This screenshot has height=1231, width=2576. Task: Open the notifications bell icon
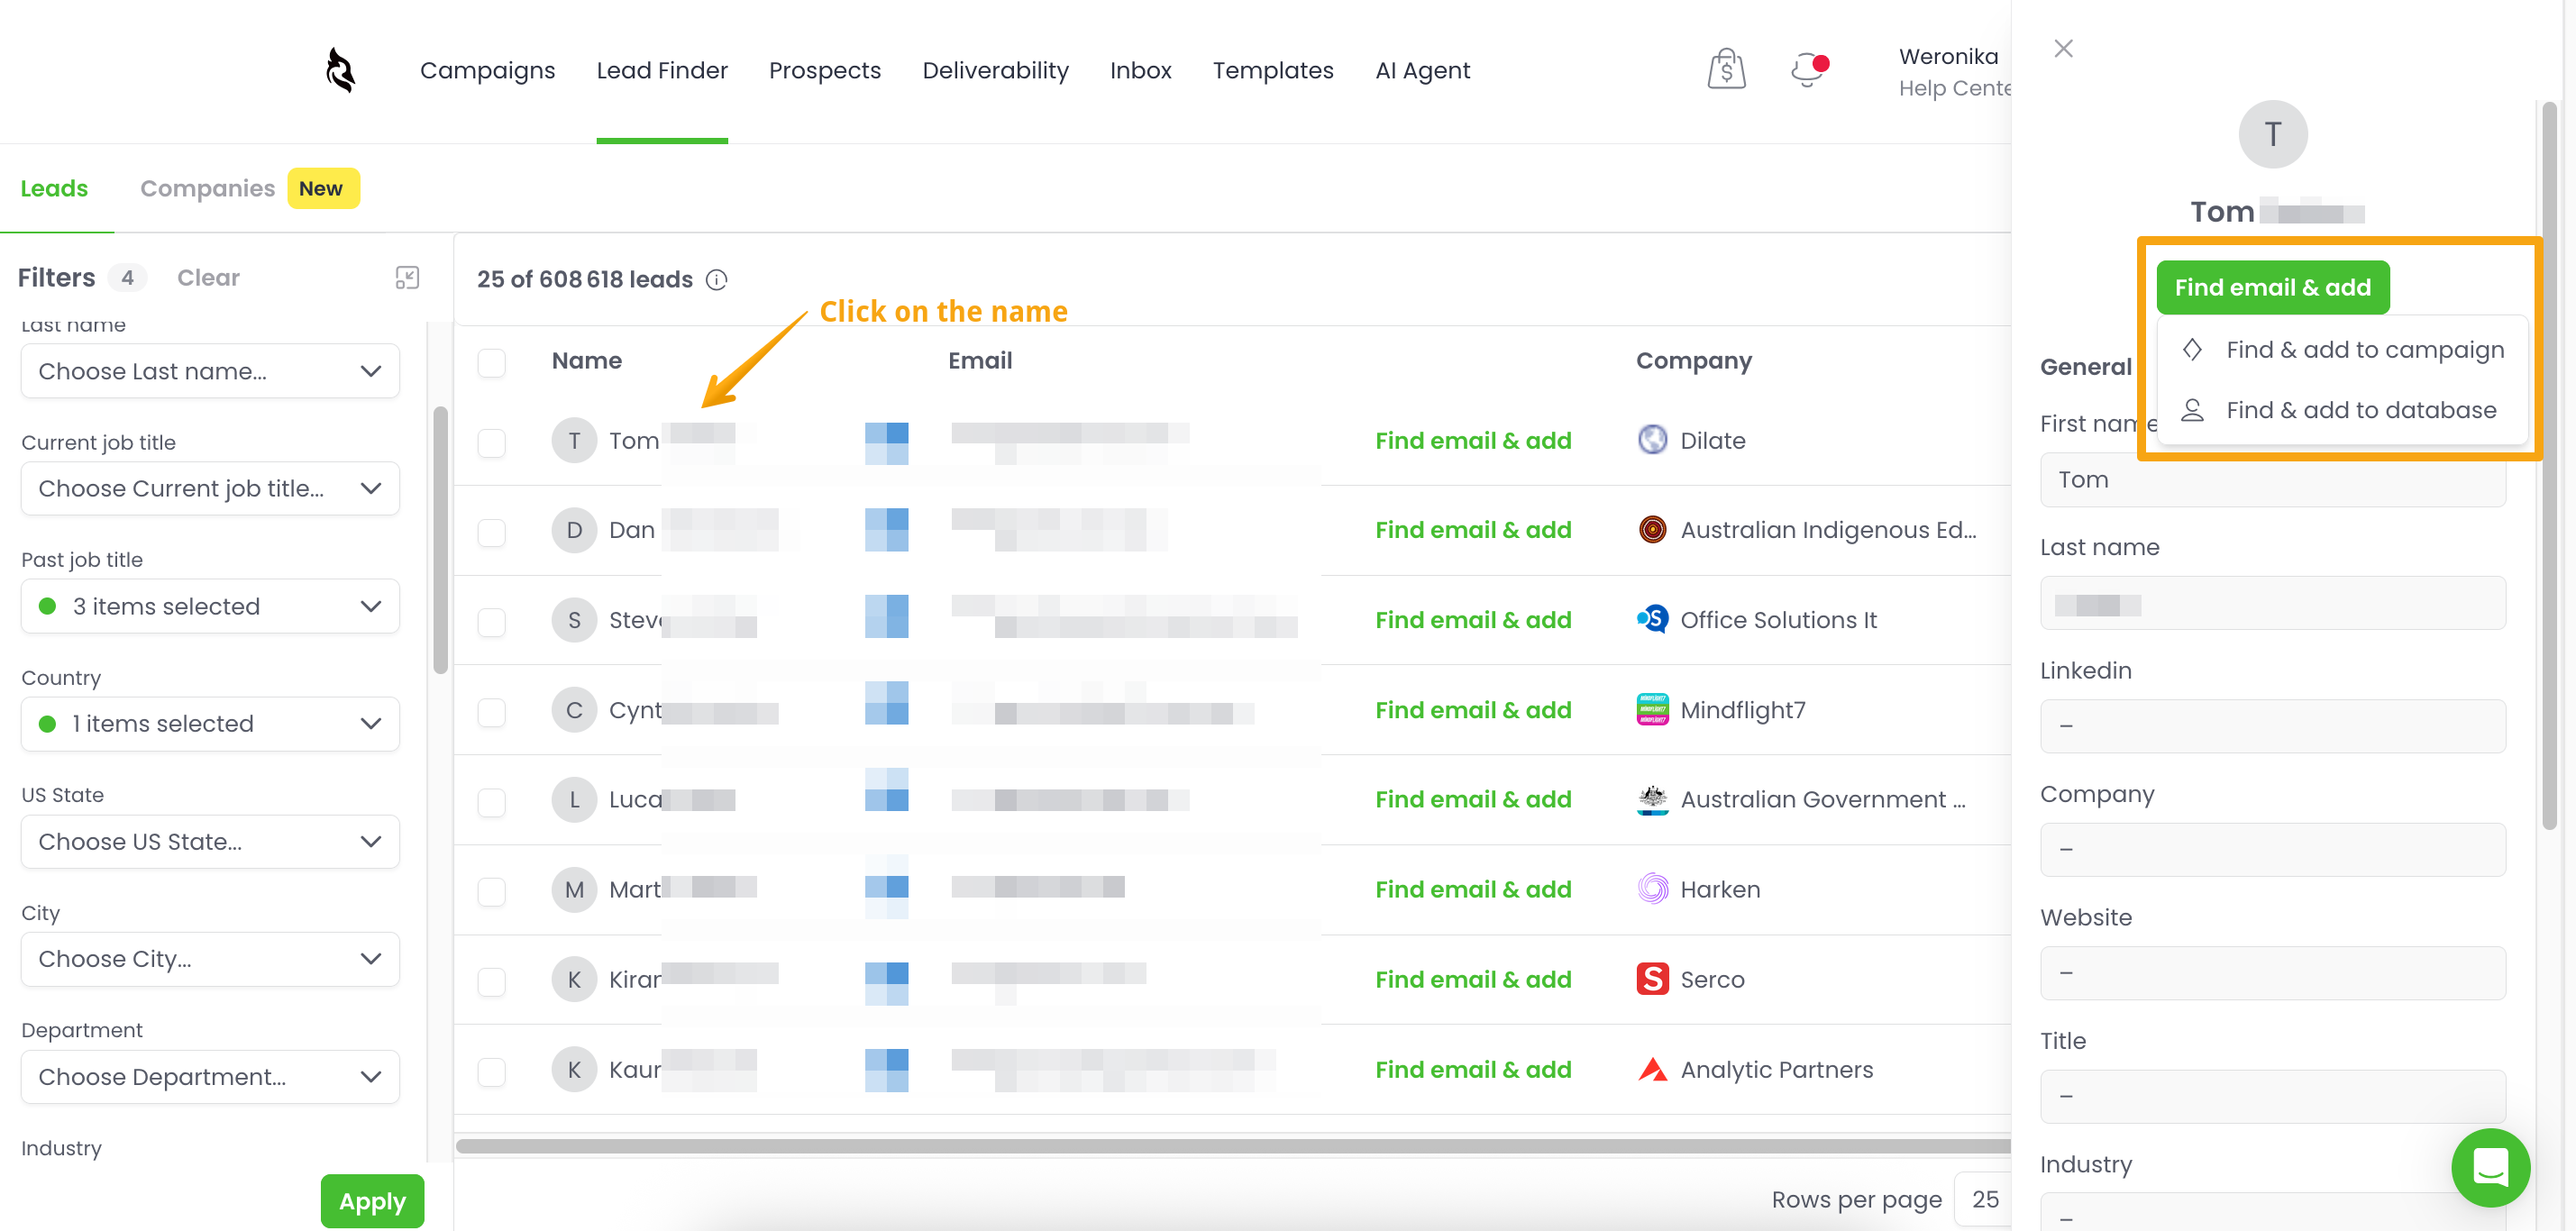click(1807, 70)
